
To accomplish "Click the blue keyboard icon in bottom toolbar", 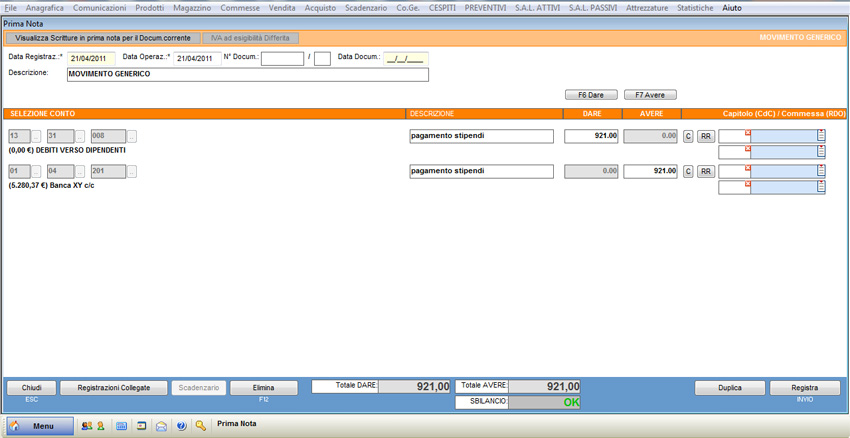I will [x=122, y=425].
